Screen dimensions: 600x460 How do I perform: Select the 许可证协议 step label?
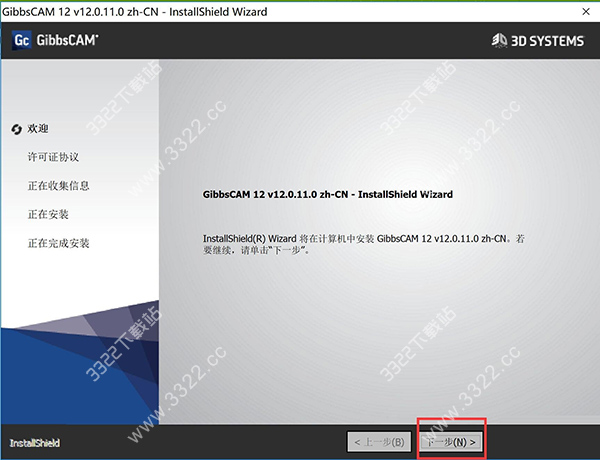(53, 157)
